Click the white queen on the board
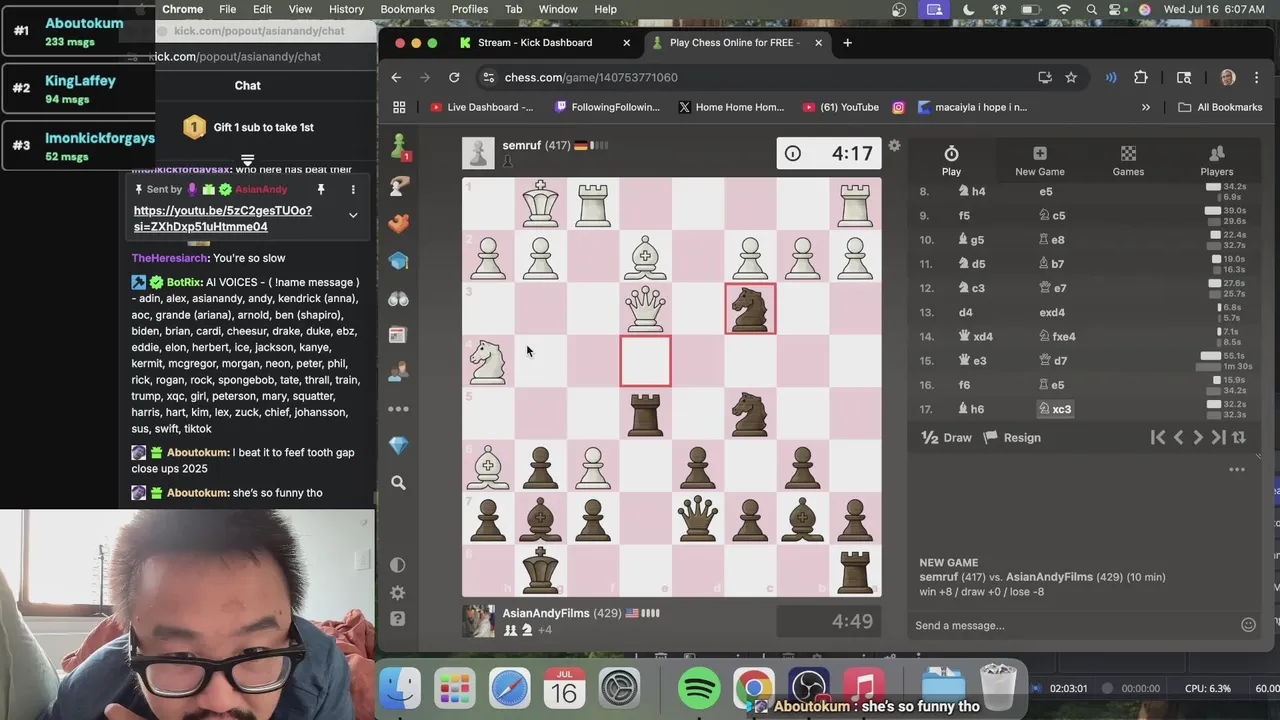The width and height of the screenshot is (1280, 720). point(645,308)
